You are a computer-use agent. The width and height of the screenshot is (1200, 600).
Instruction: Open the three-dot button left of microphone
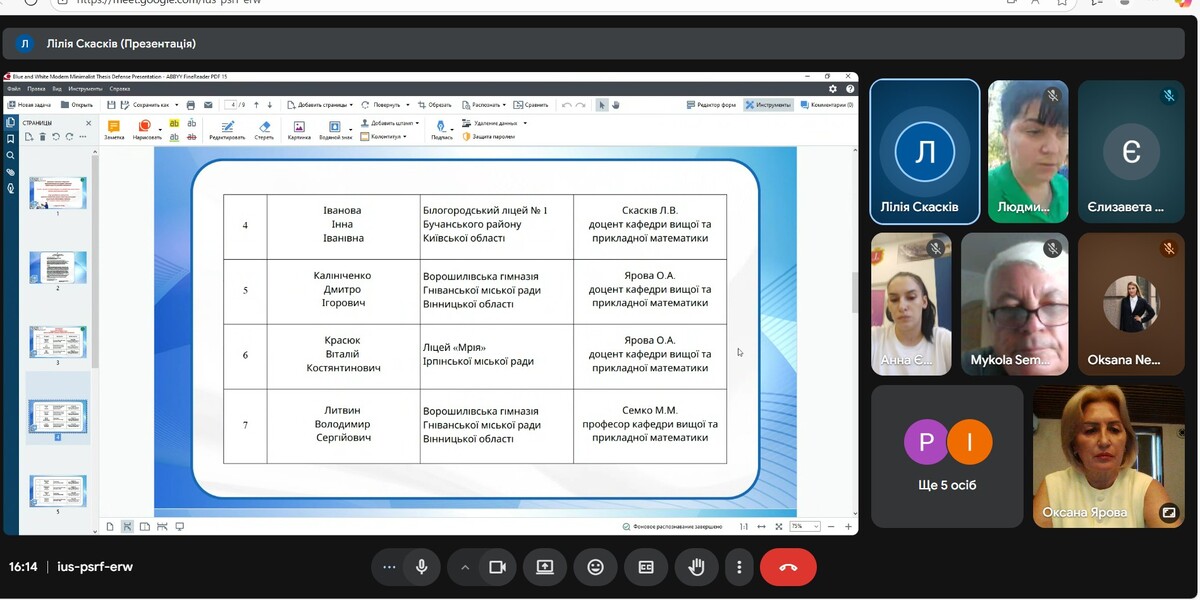tap(389, 567)
